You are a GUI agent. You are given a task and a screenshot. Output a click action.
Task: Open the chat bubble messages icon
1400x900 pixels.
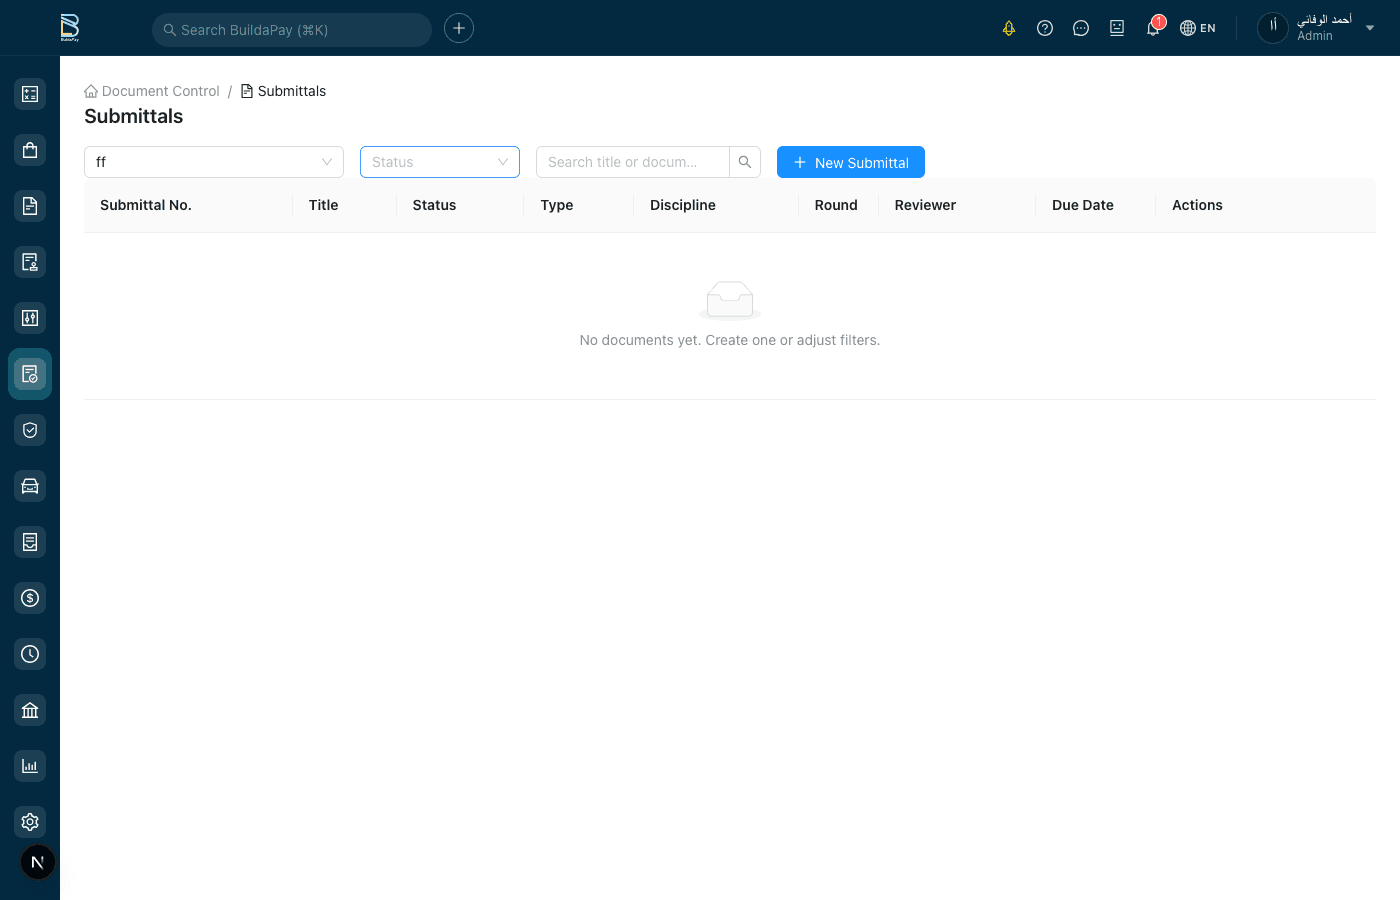tap(1081, 28)
